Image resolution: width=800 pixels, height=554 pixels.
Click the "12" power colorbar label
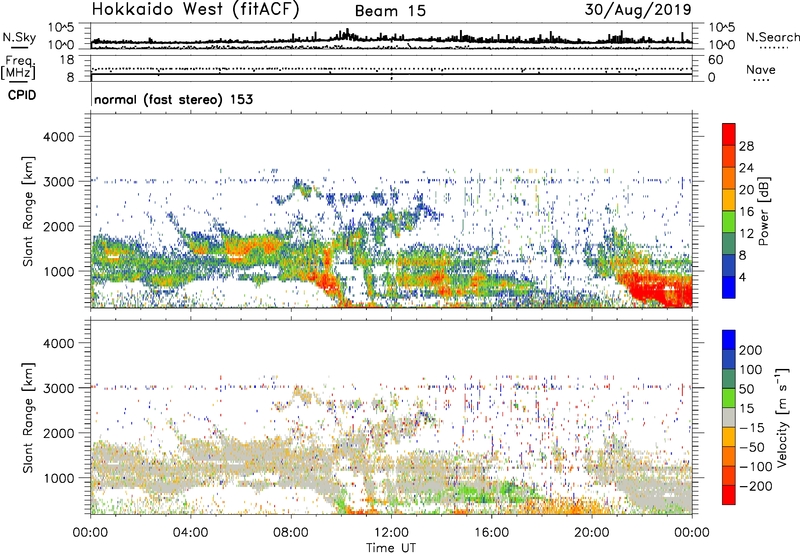[x=746, y=234]
